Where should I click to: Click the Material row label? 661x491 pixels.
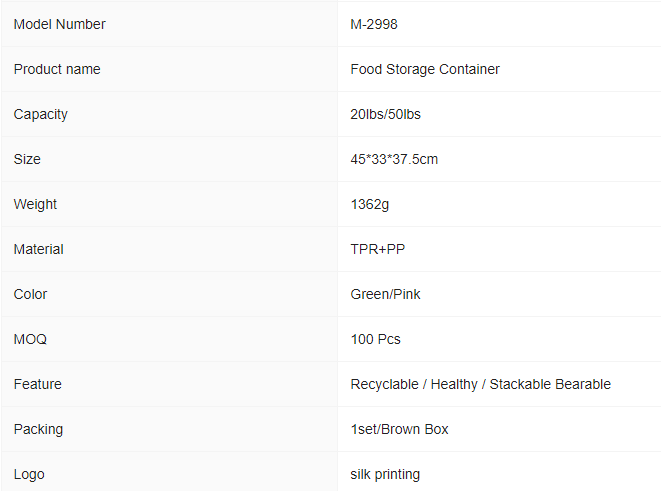click(38, 249)
